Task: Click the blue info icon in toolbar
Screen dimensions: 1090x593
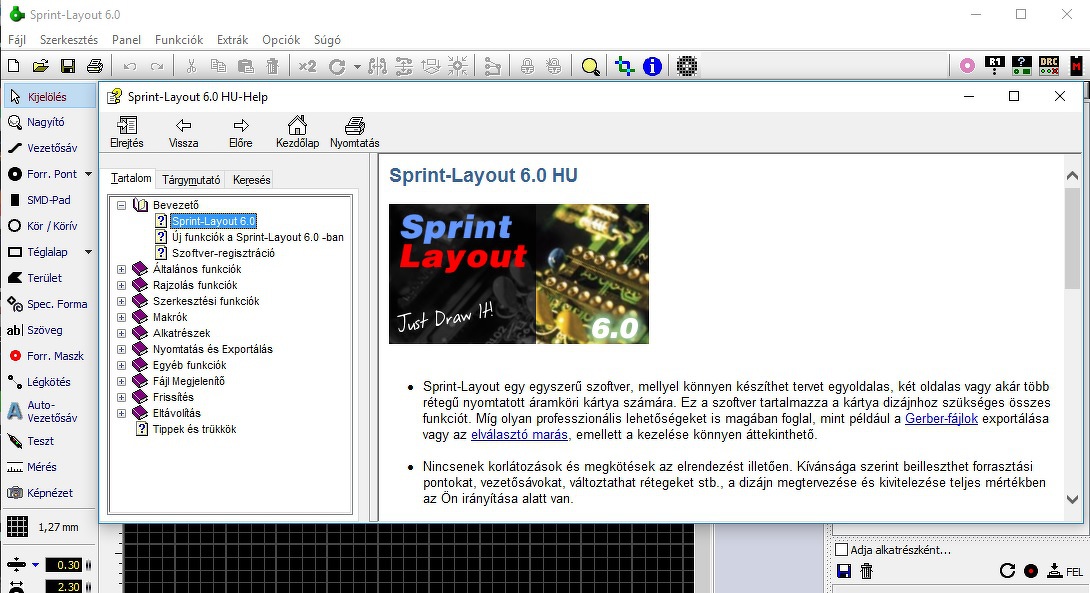Action: (x=652, y=66)
